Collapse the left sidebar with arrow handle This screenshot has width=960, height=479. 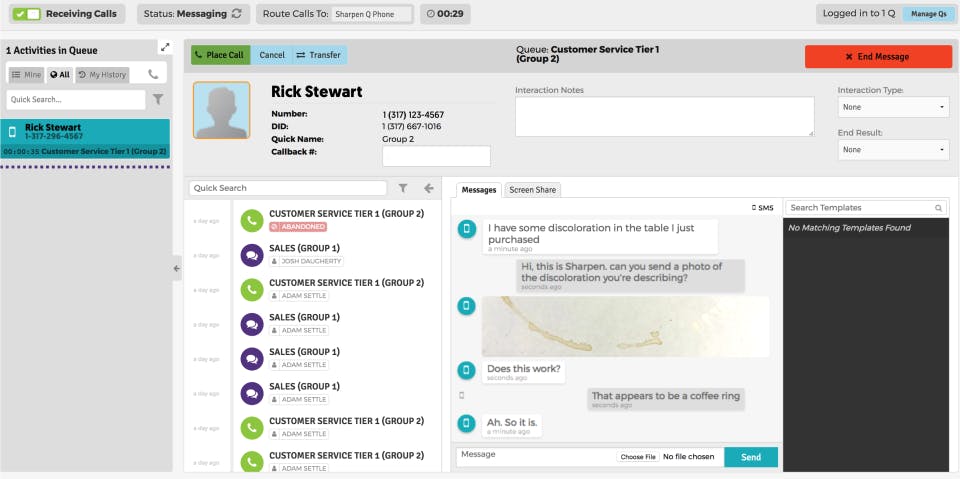[x=176, y=268]
